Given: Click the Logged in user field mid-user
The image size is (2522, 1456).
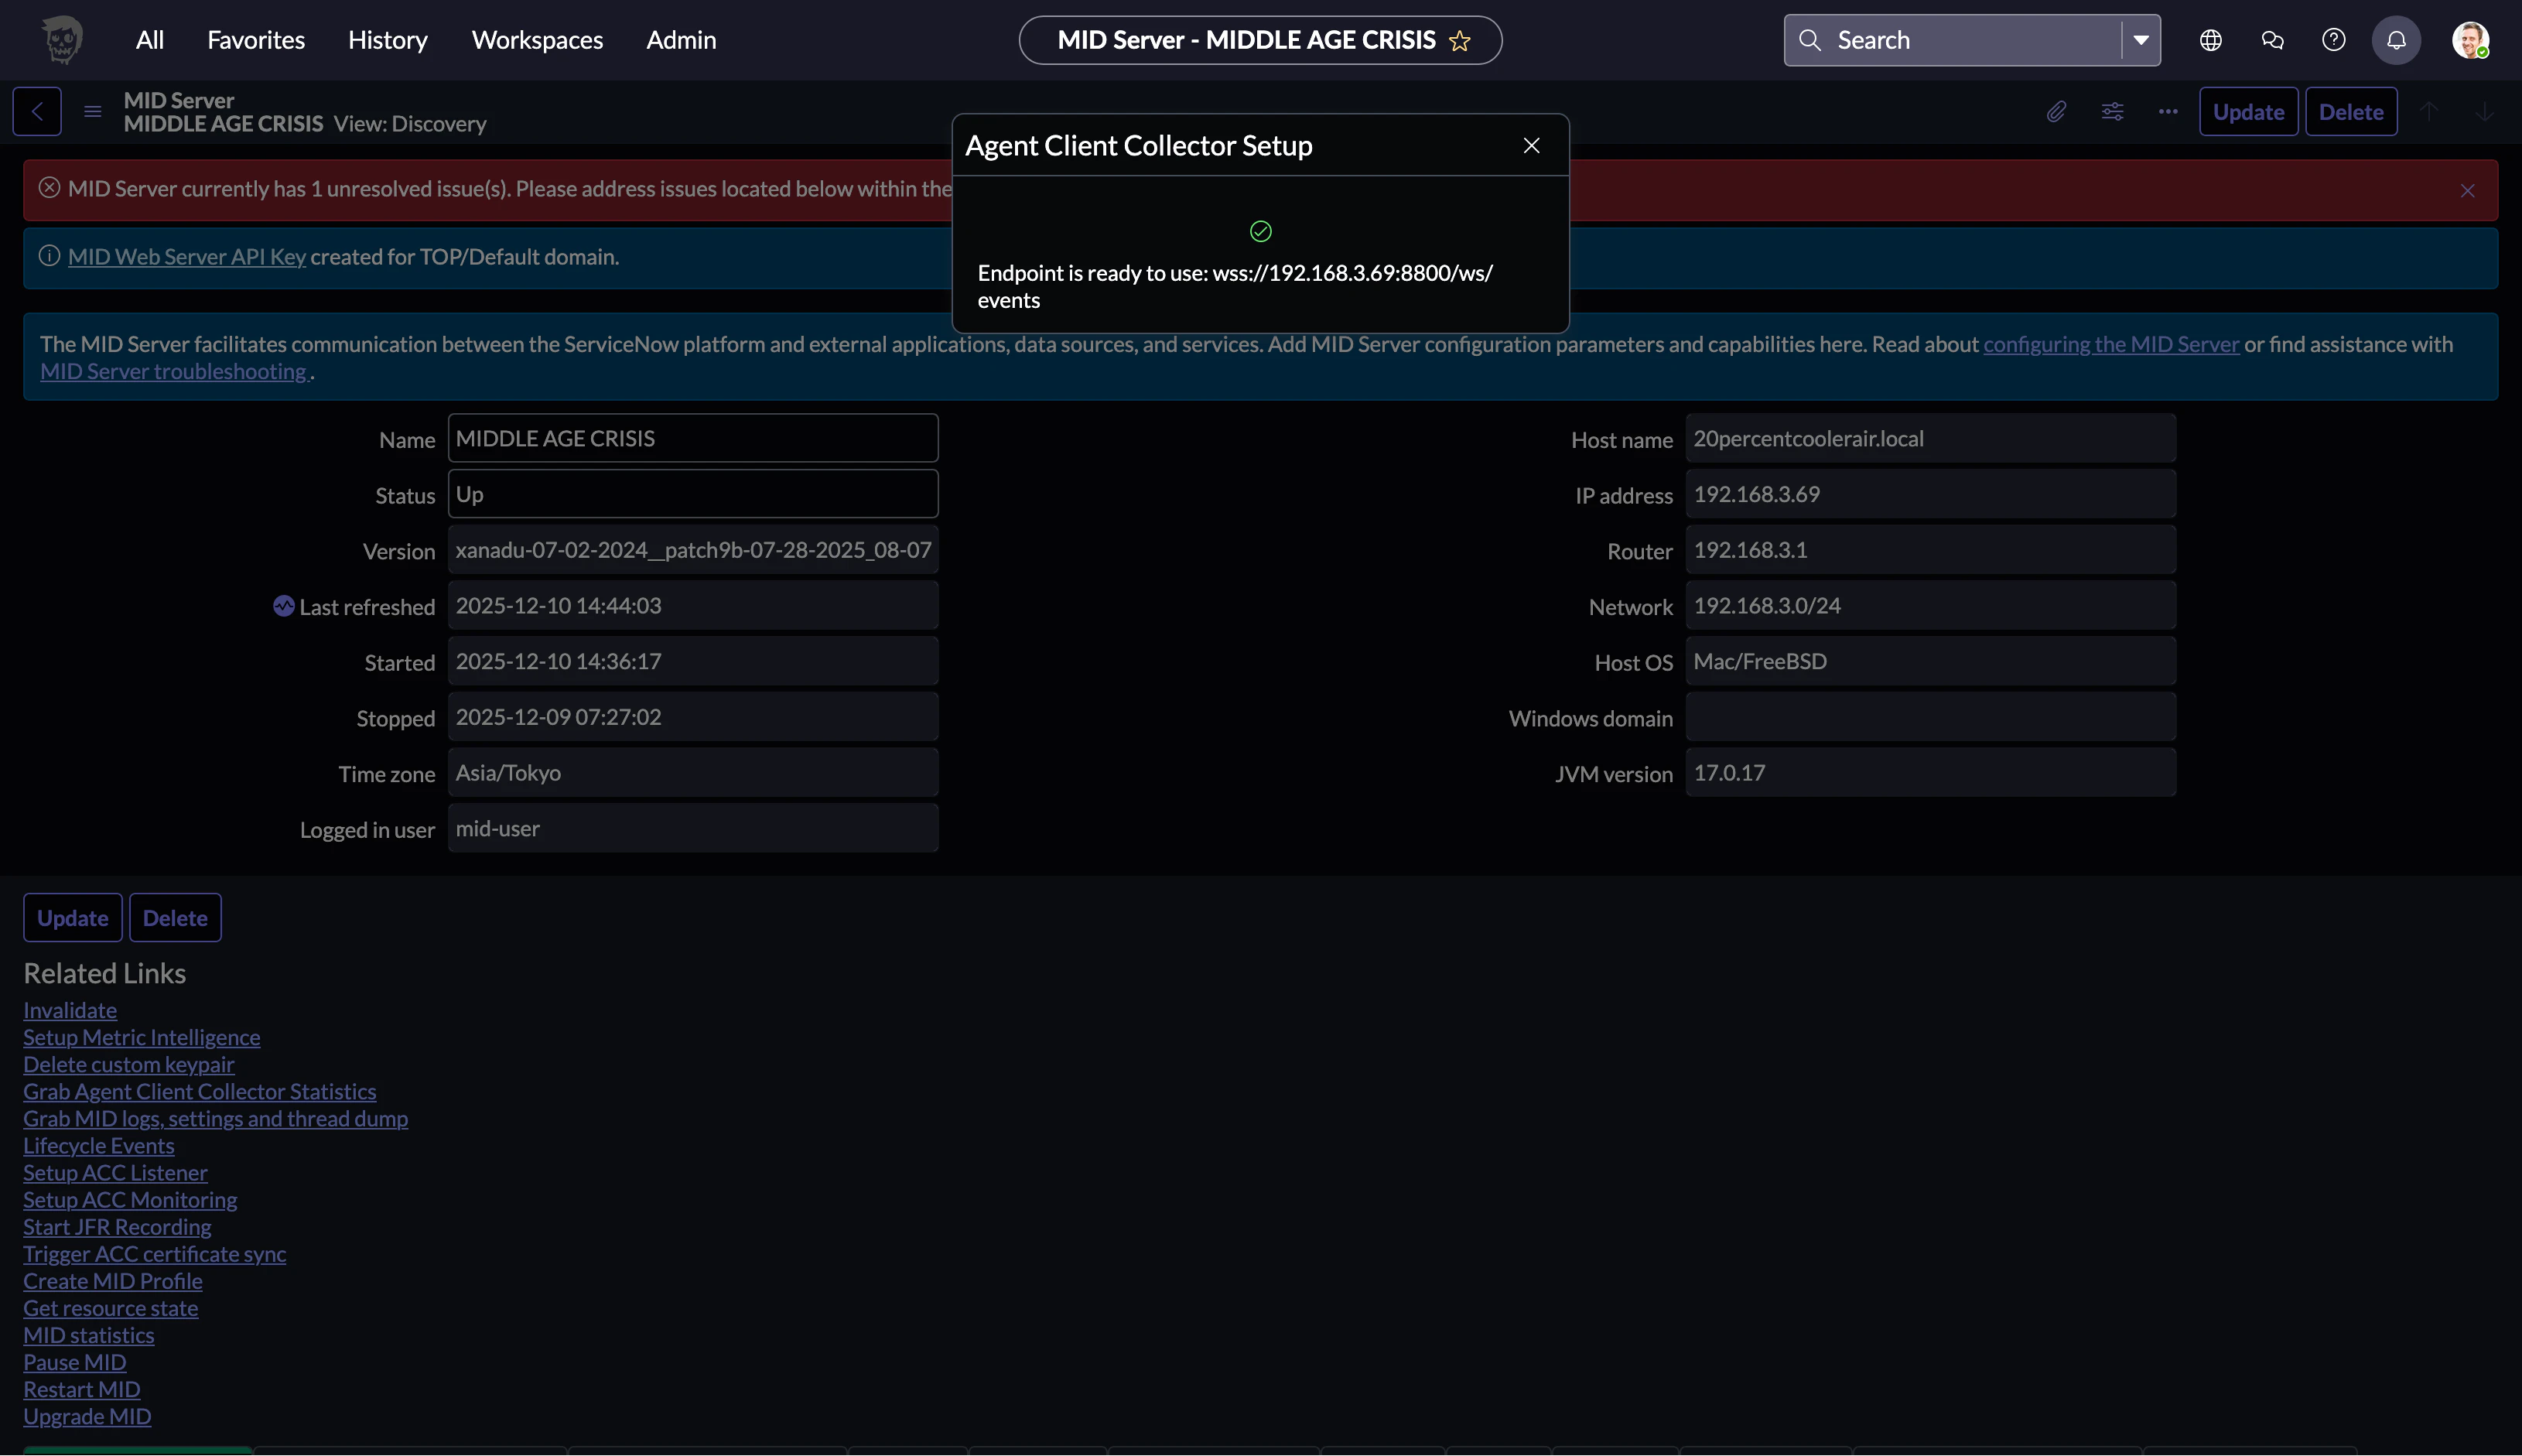Looking at the screenshot, I should [693, 828].
